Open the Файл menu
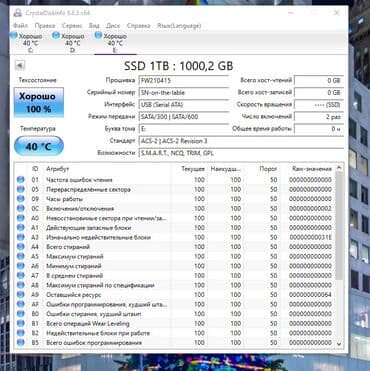Image resolution: width=370 pixels, height=371 pixels. coord(20,26)
